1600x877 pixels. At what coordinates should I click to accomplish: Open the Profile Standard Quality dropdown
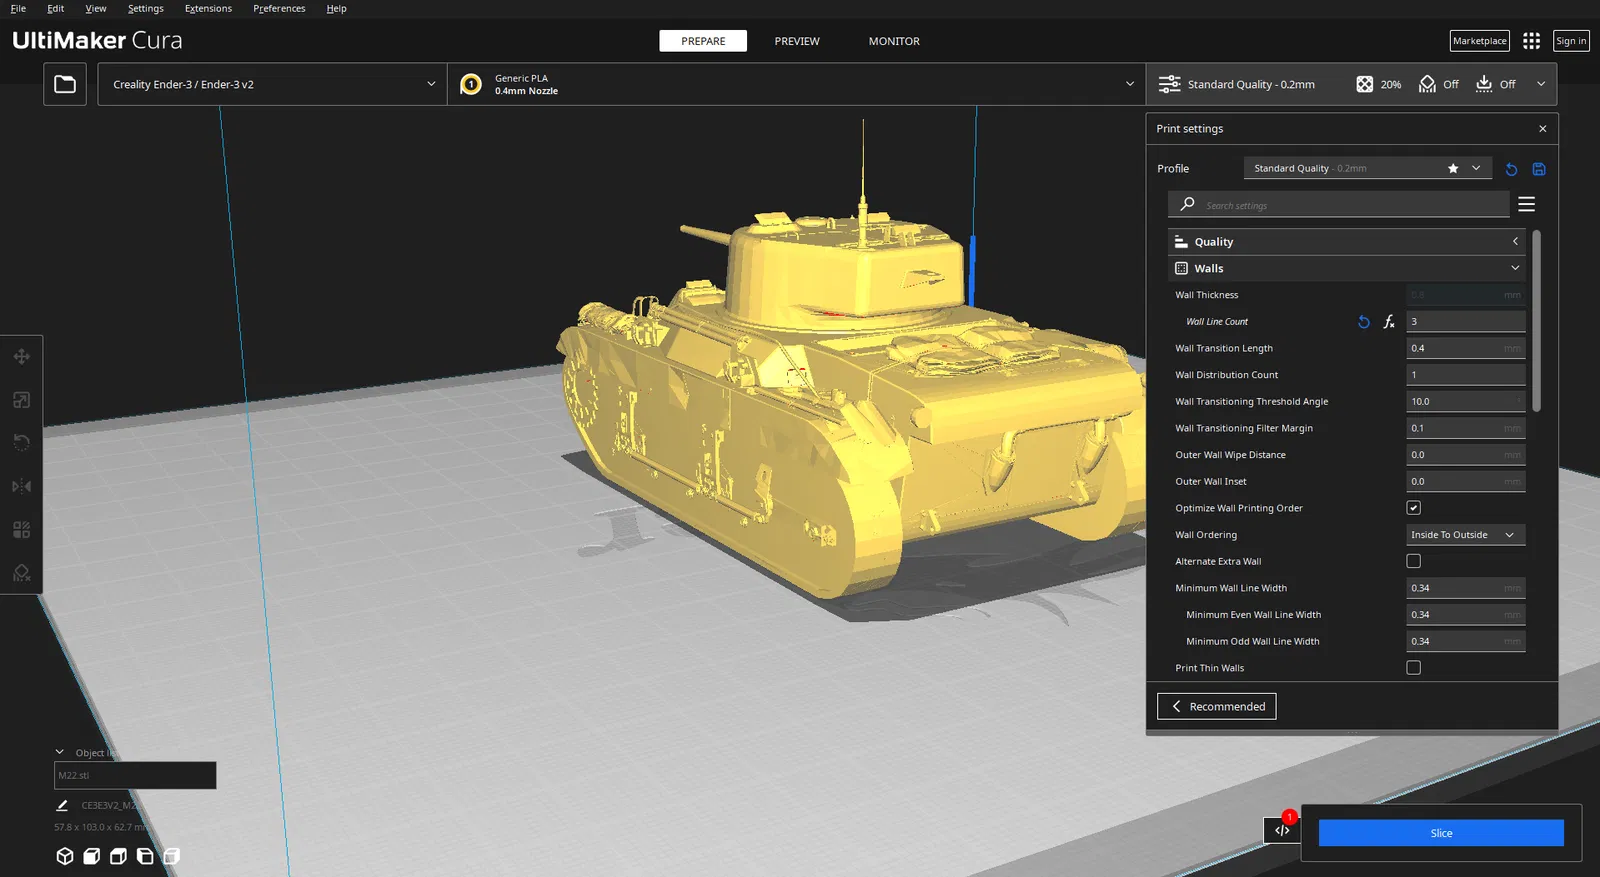pos(1367,168)
